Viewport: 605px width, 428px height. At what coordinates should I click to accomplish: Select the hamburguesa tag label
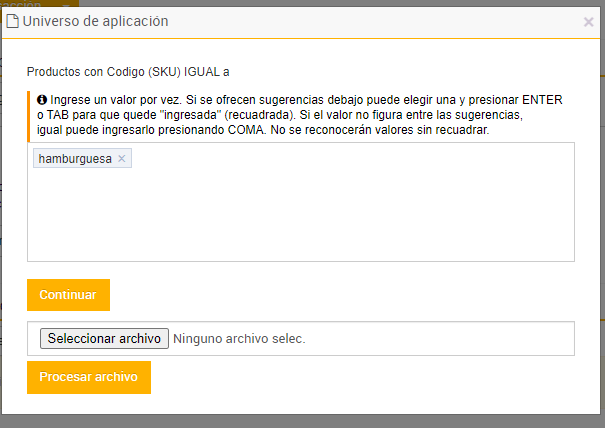pos(75,159)
